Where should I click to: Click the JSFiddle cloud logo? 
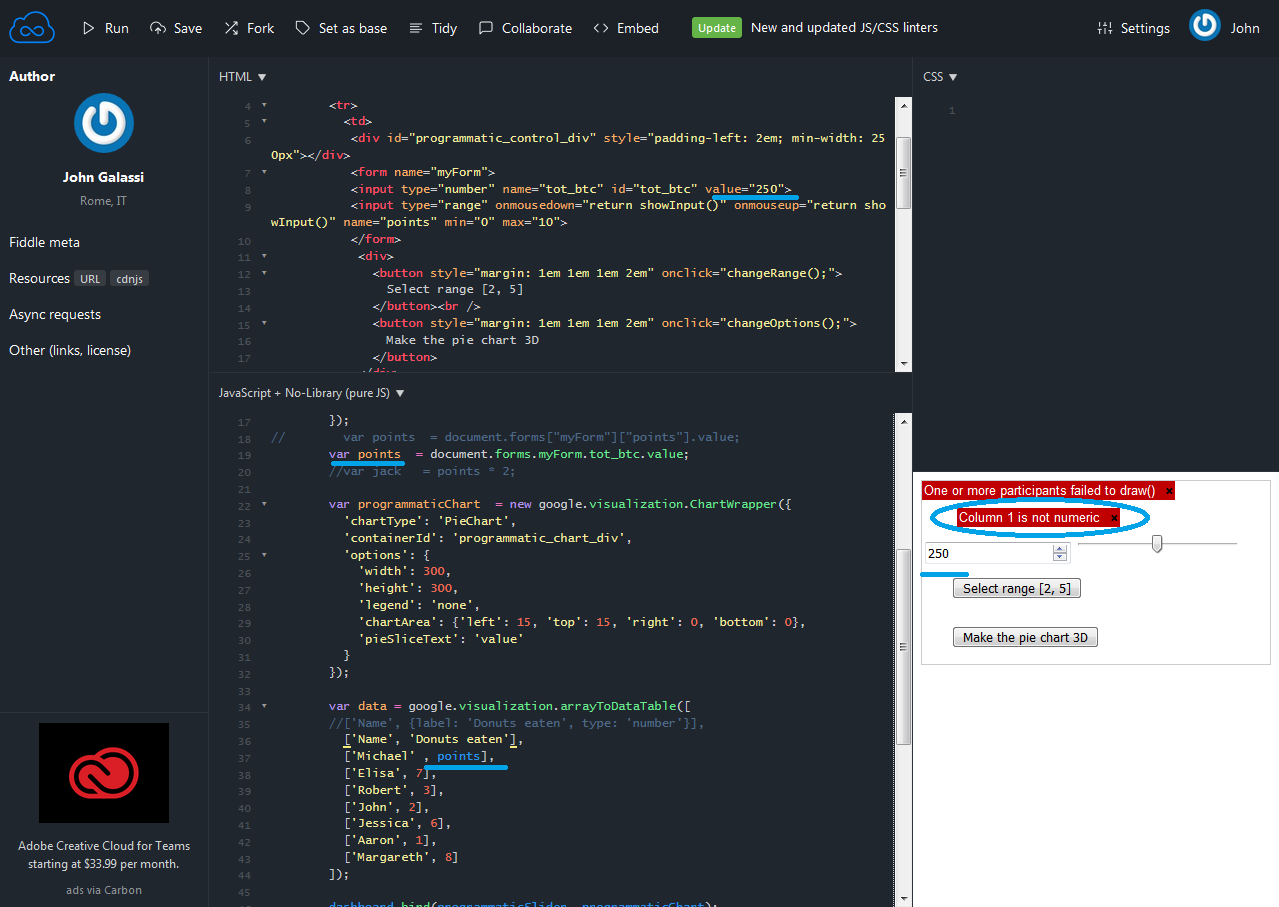(x=32, y=28)
